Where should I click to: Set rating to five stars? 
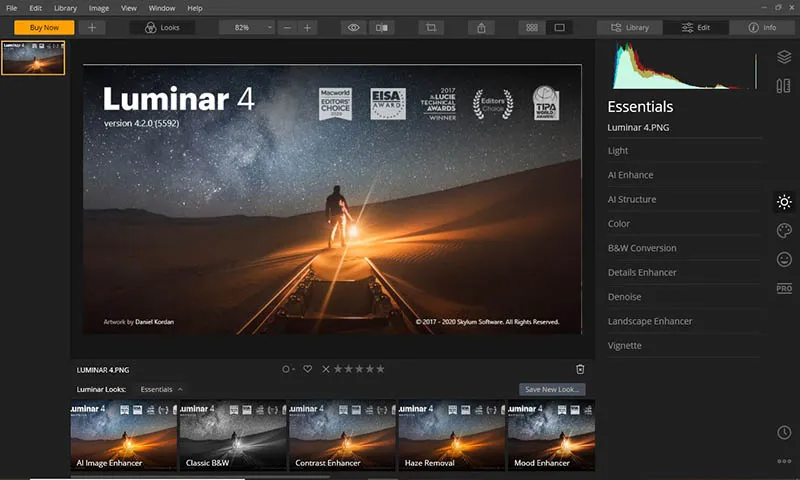pos(380,369)
